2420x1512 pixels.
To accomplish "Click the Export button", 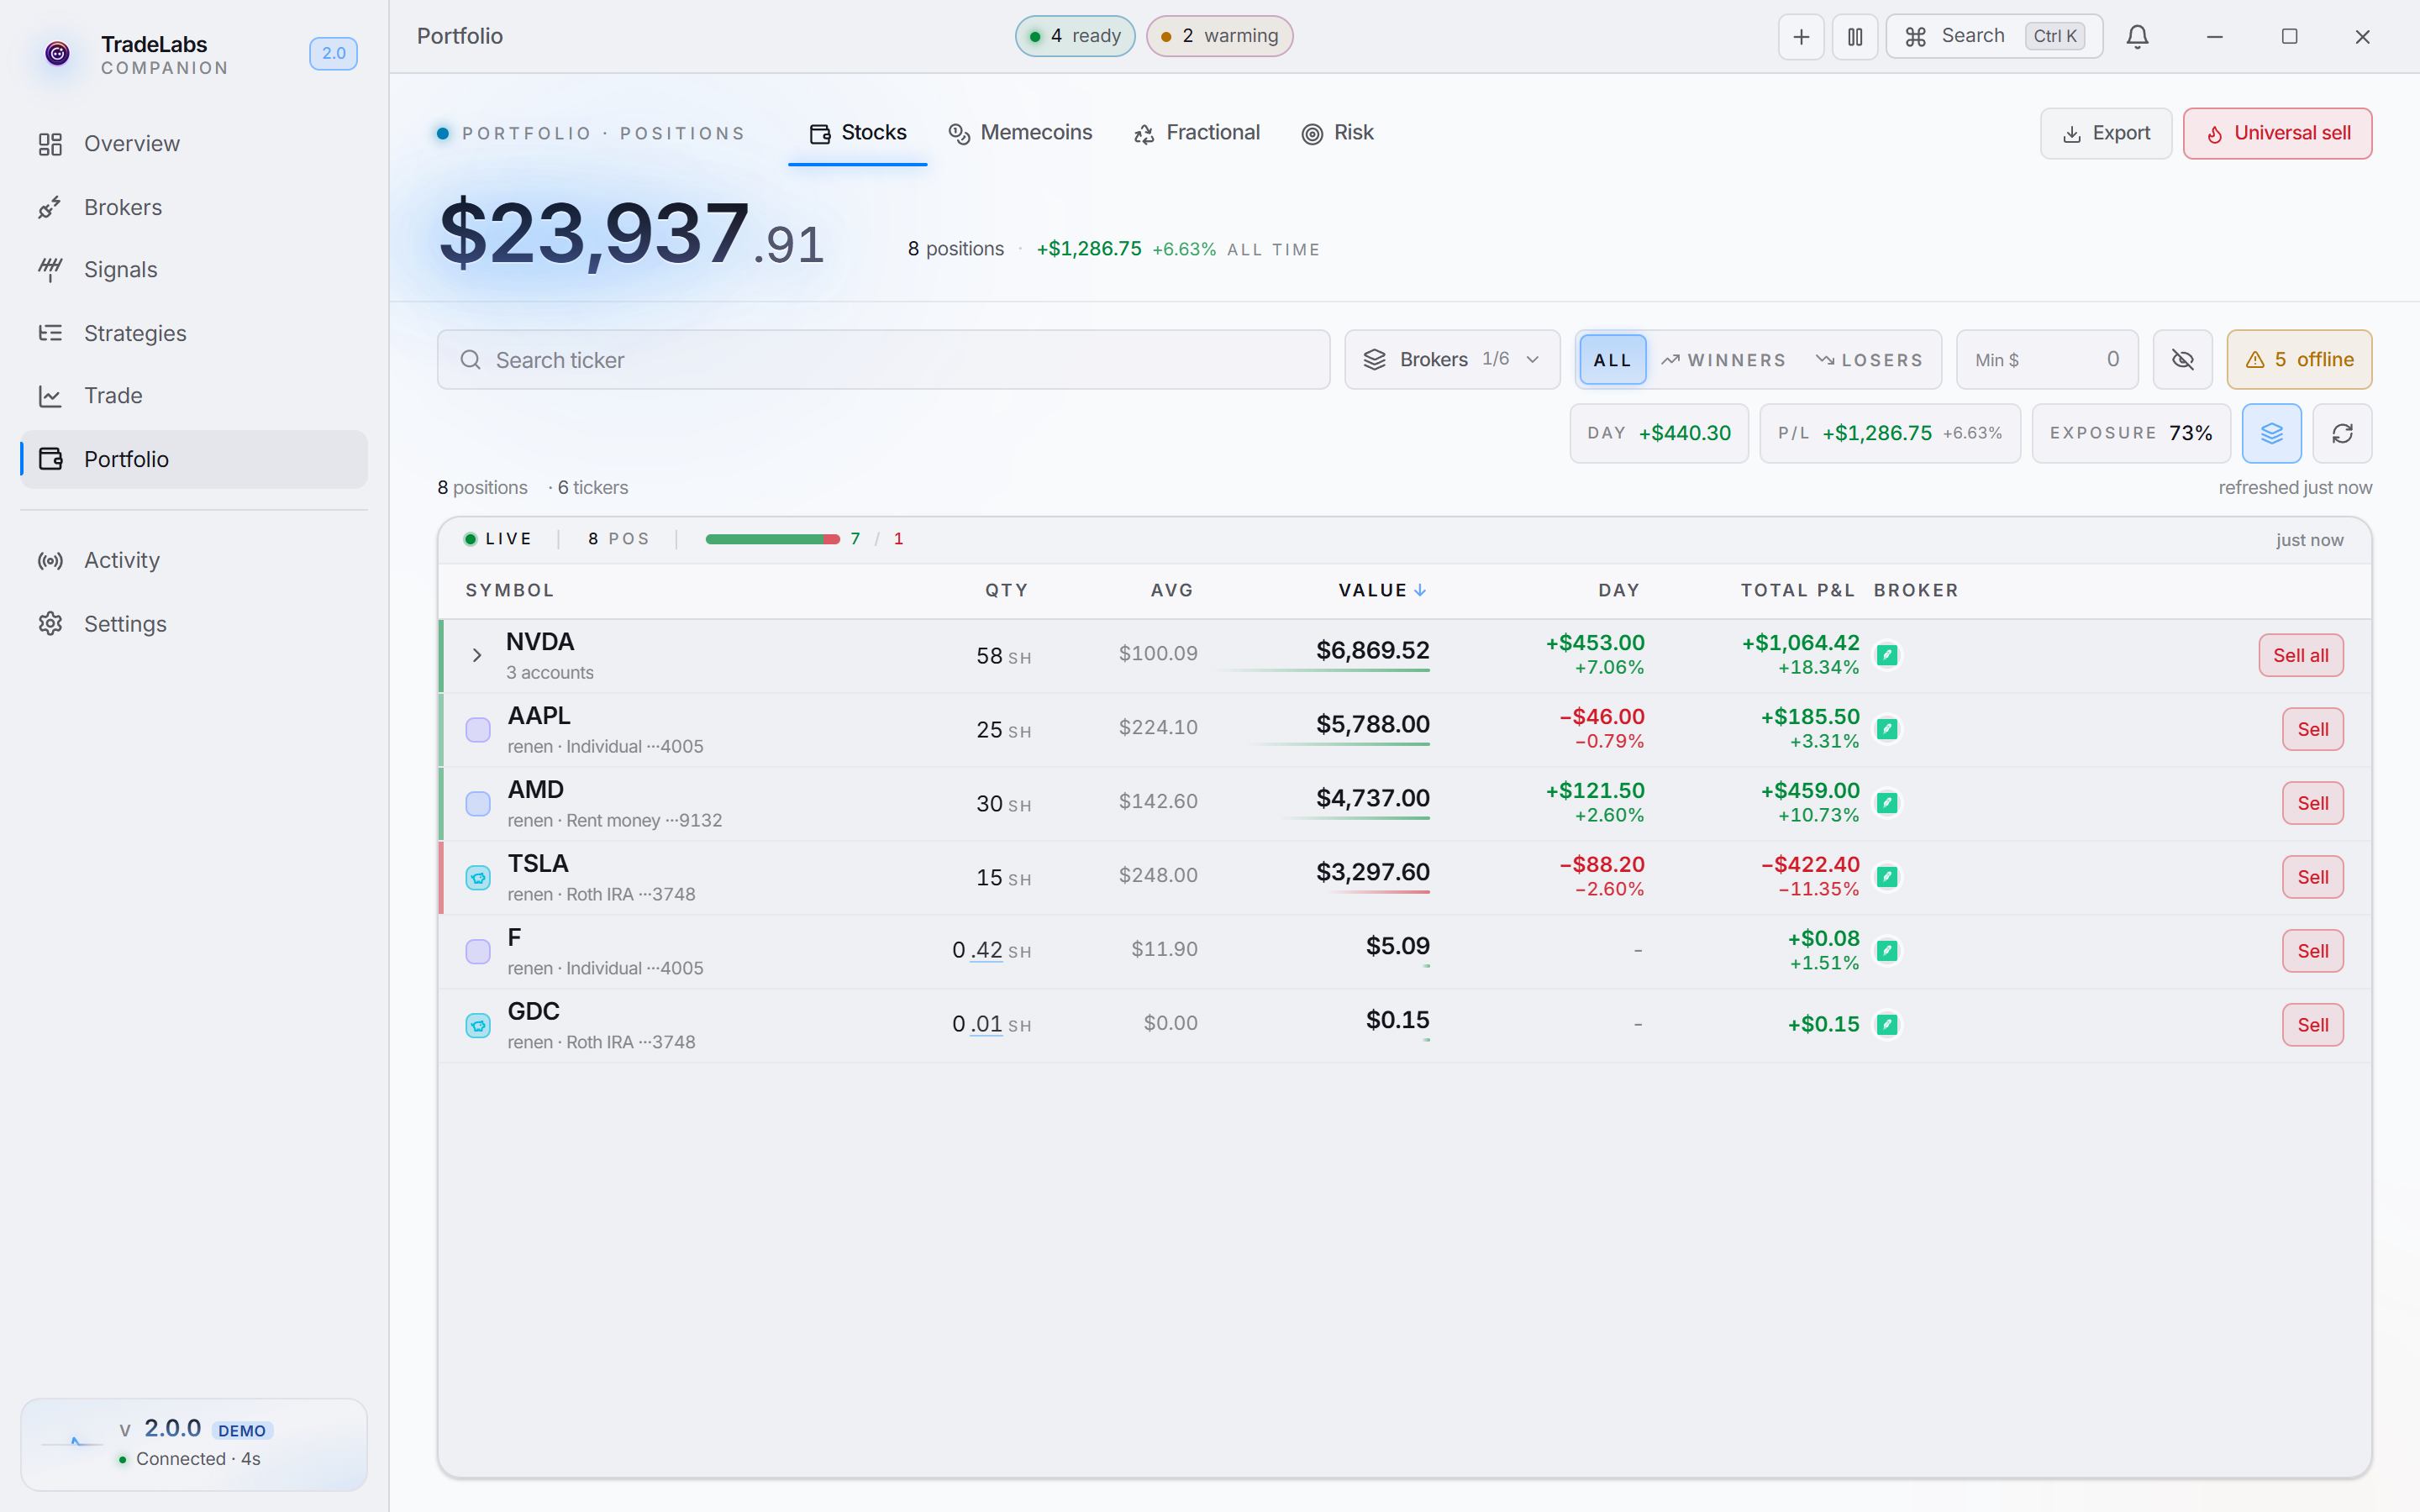I will pos(2106,134).
